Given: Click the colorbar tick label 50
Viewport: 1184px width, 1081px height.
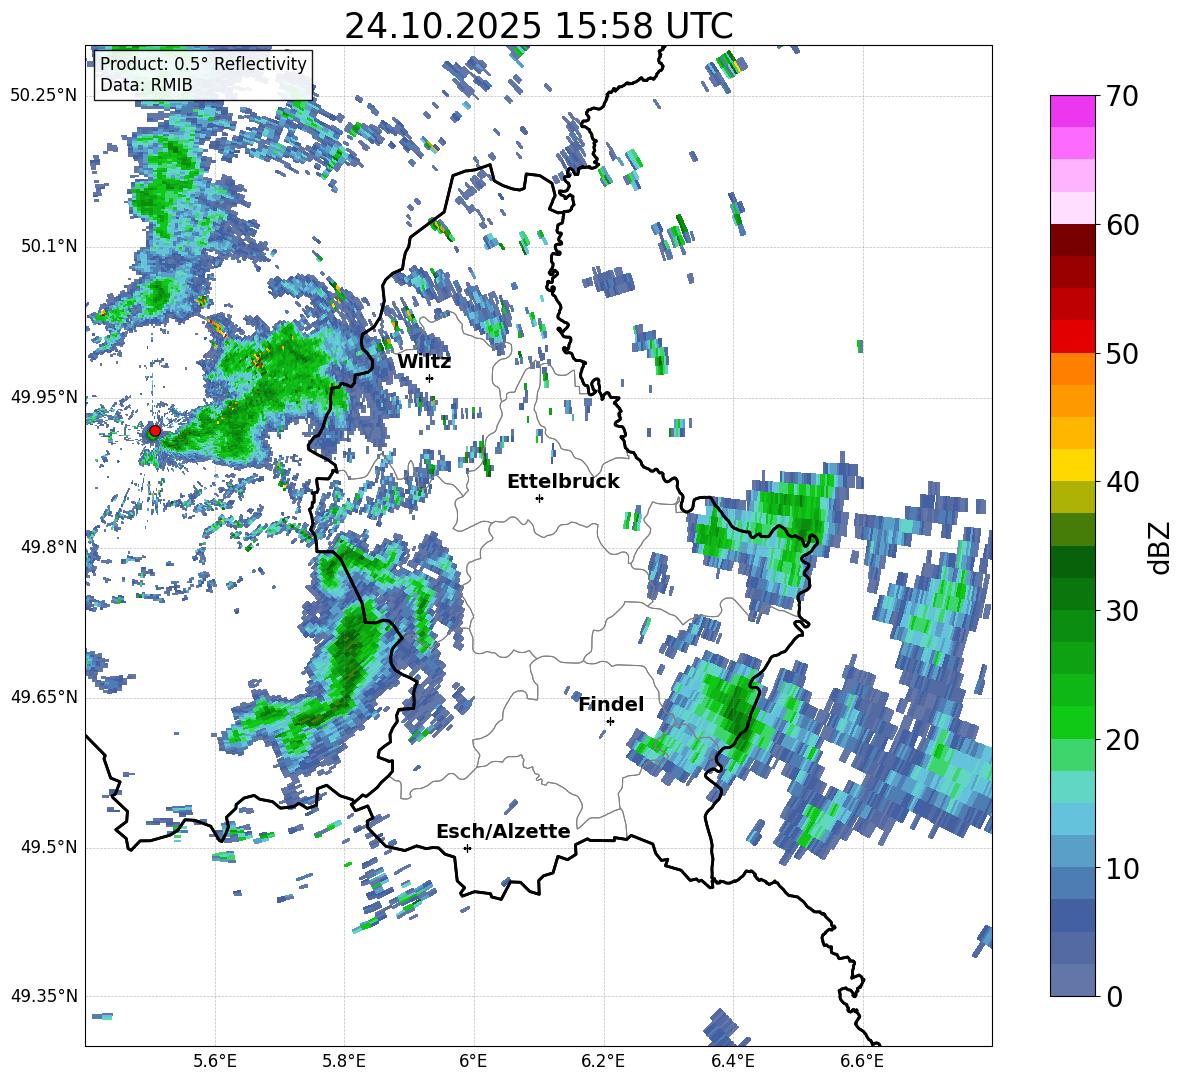Looking at the screenshot, I should coord(1122,353).
